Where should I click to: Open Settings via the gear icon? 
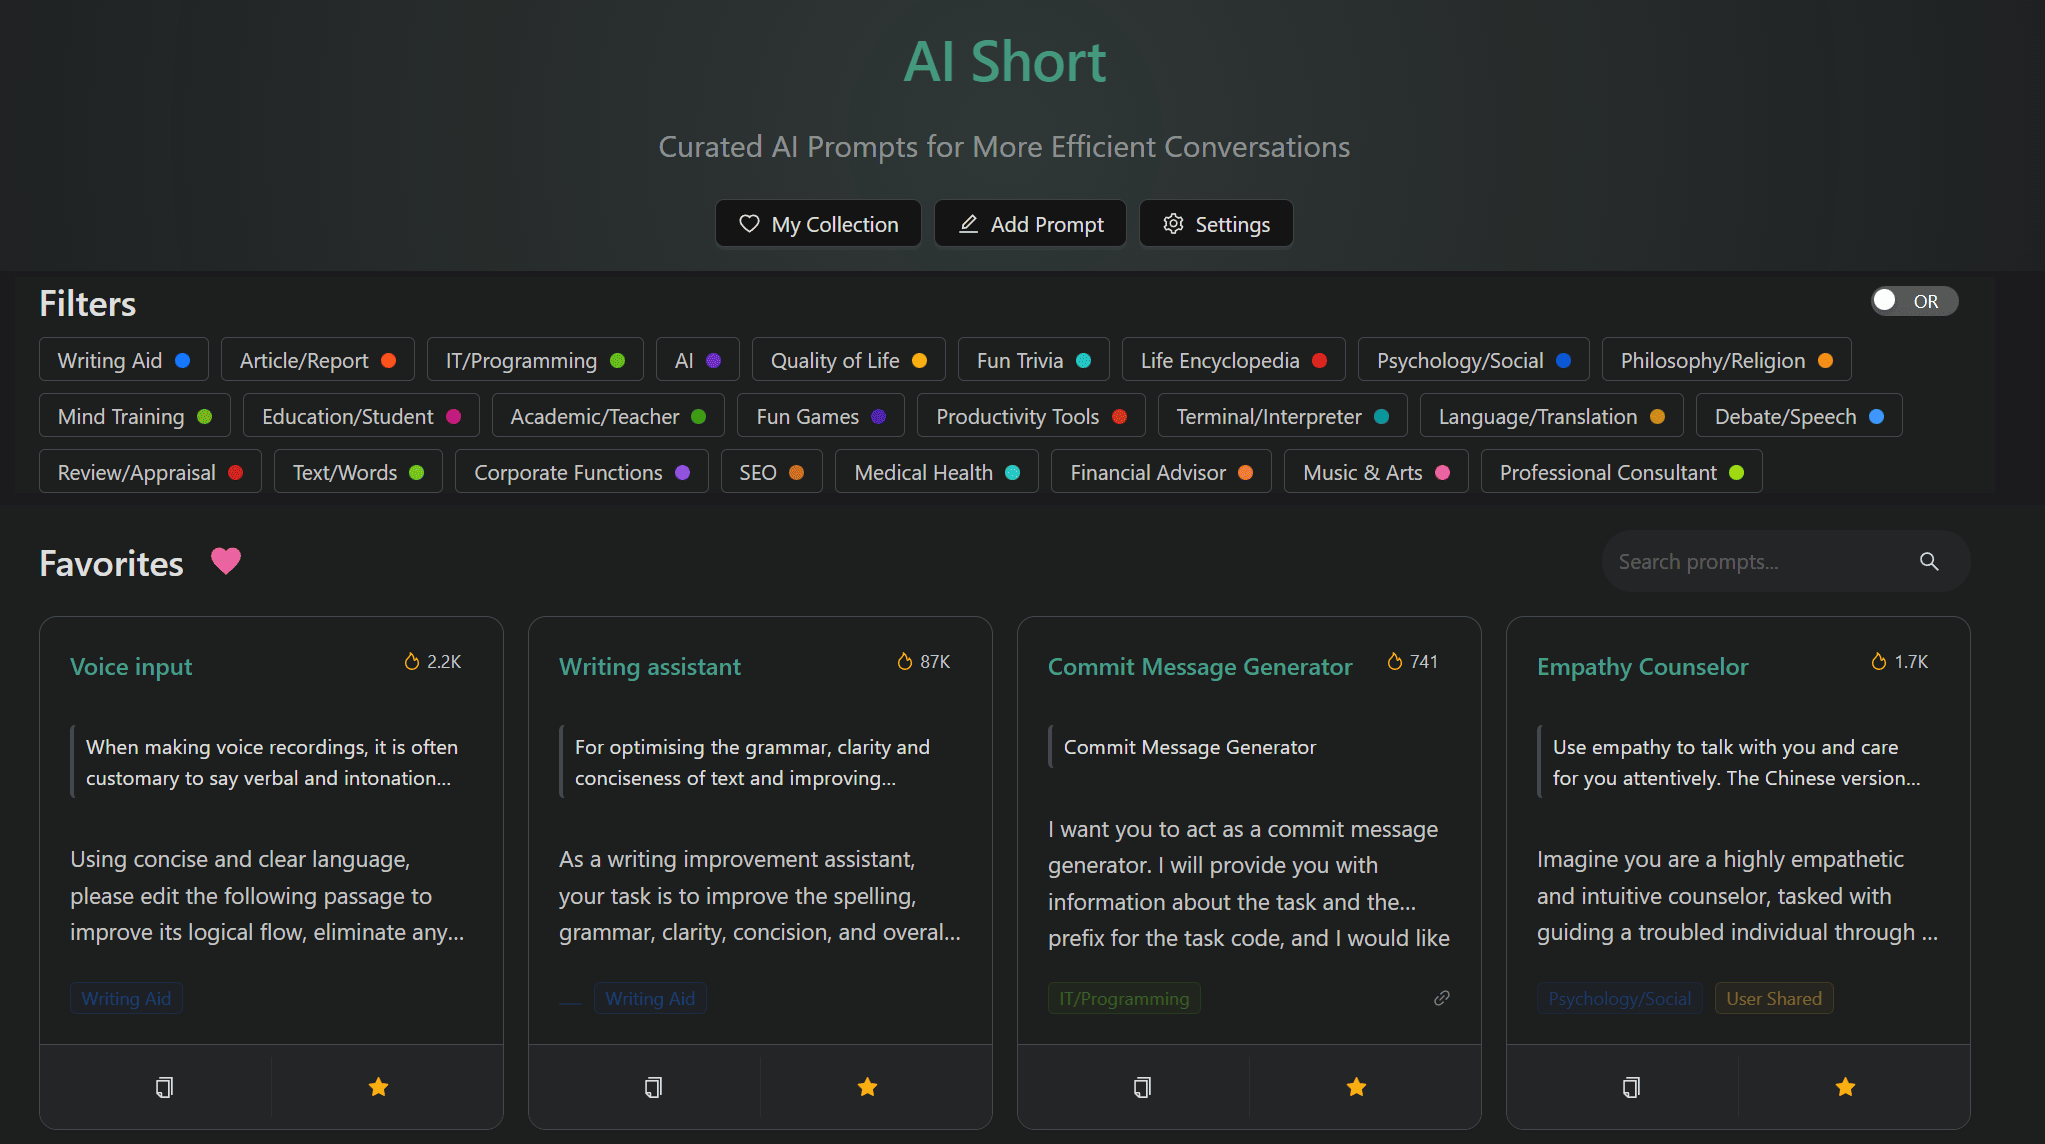(x=1216, y=223)
